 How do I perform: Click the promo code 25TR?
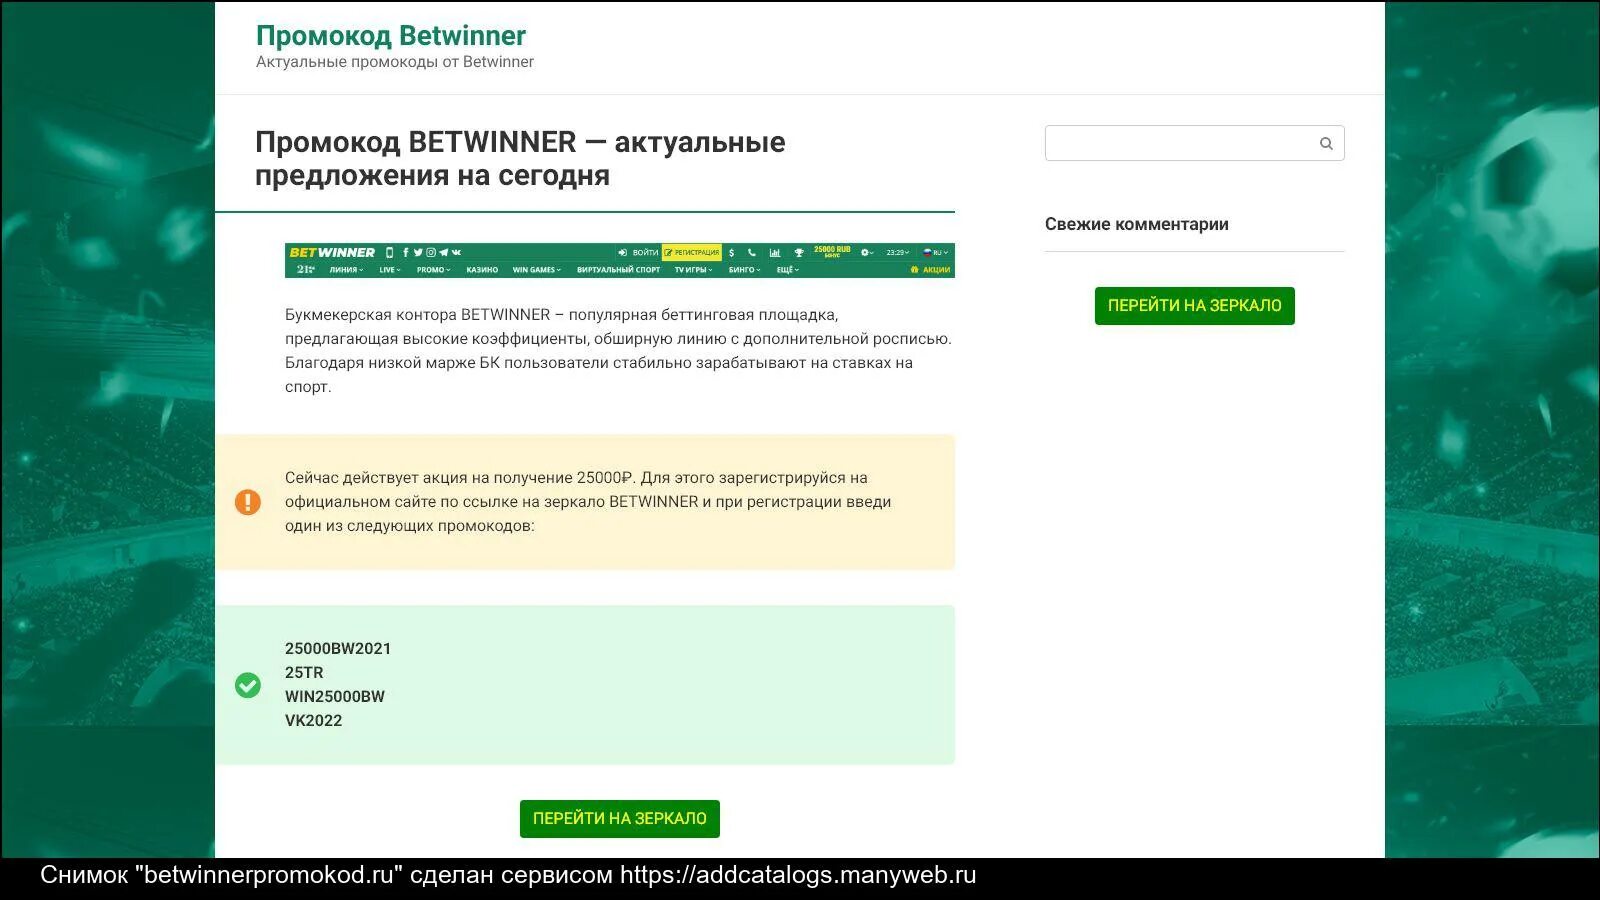304,672
